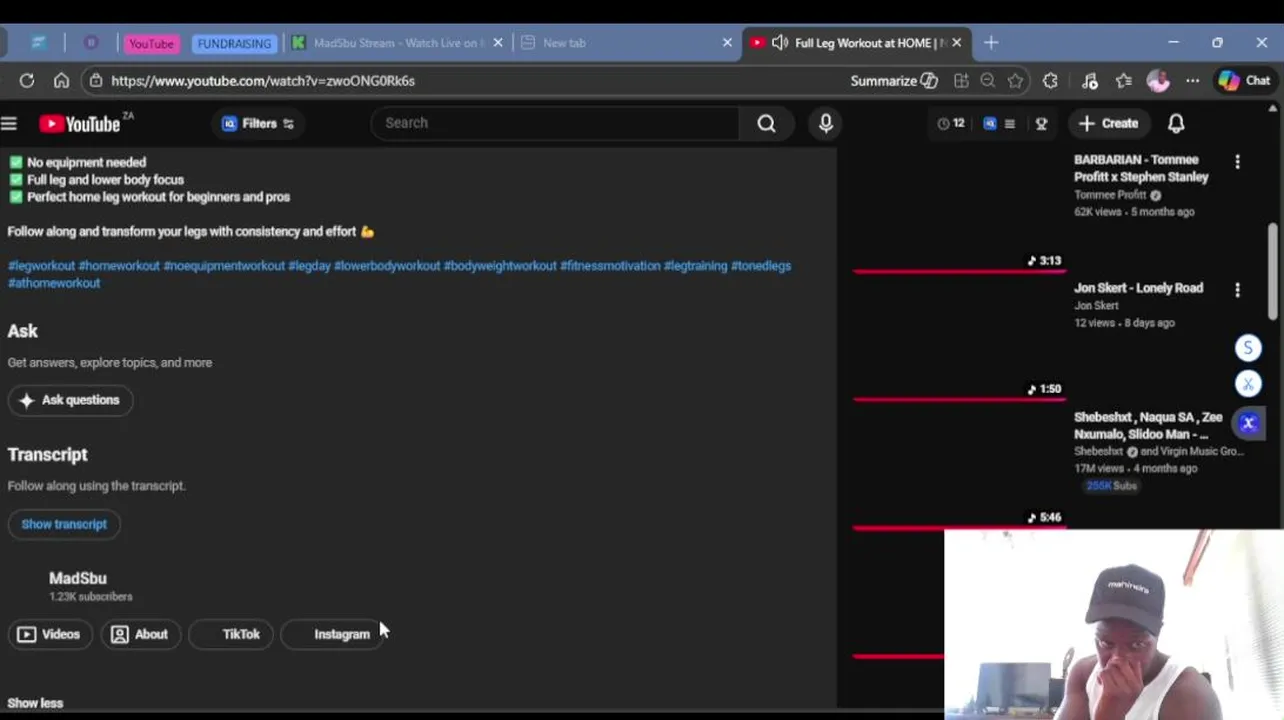Image resolution: width=1284 pixels, height=720 pixels.
Task: Open the #athomeworkout hashtag
Action: coord(54,283)
